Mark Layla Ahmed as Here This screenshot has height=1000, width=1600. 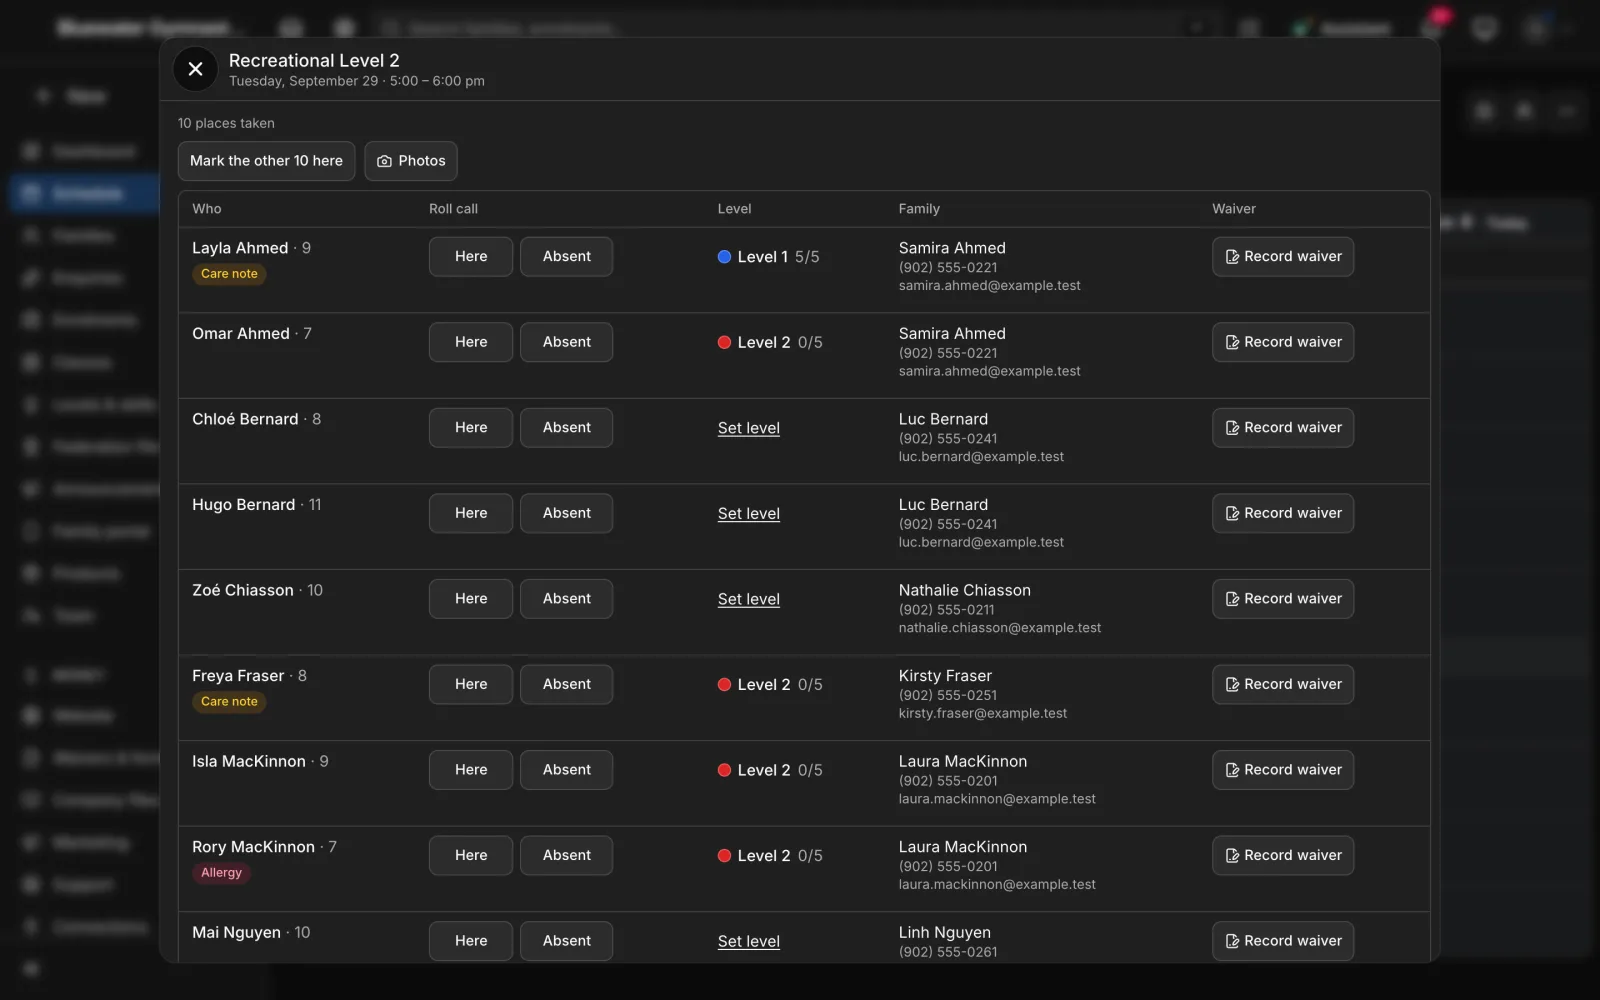tap(471, 257)
